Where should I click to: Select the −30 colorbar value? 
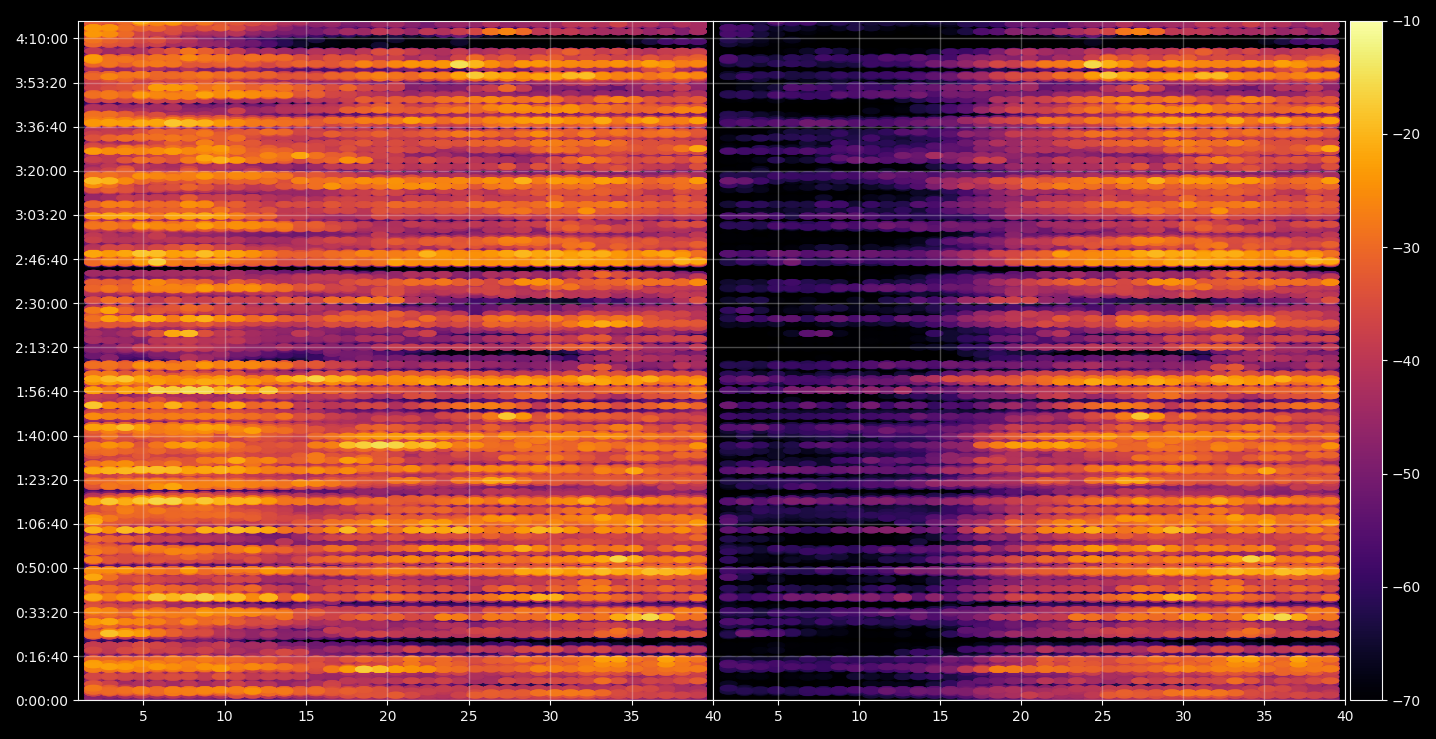pyautogui.click(x=1405, y=247)
